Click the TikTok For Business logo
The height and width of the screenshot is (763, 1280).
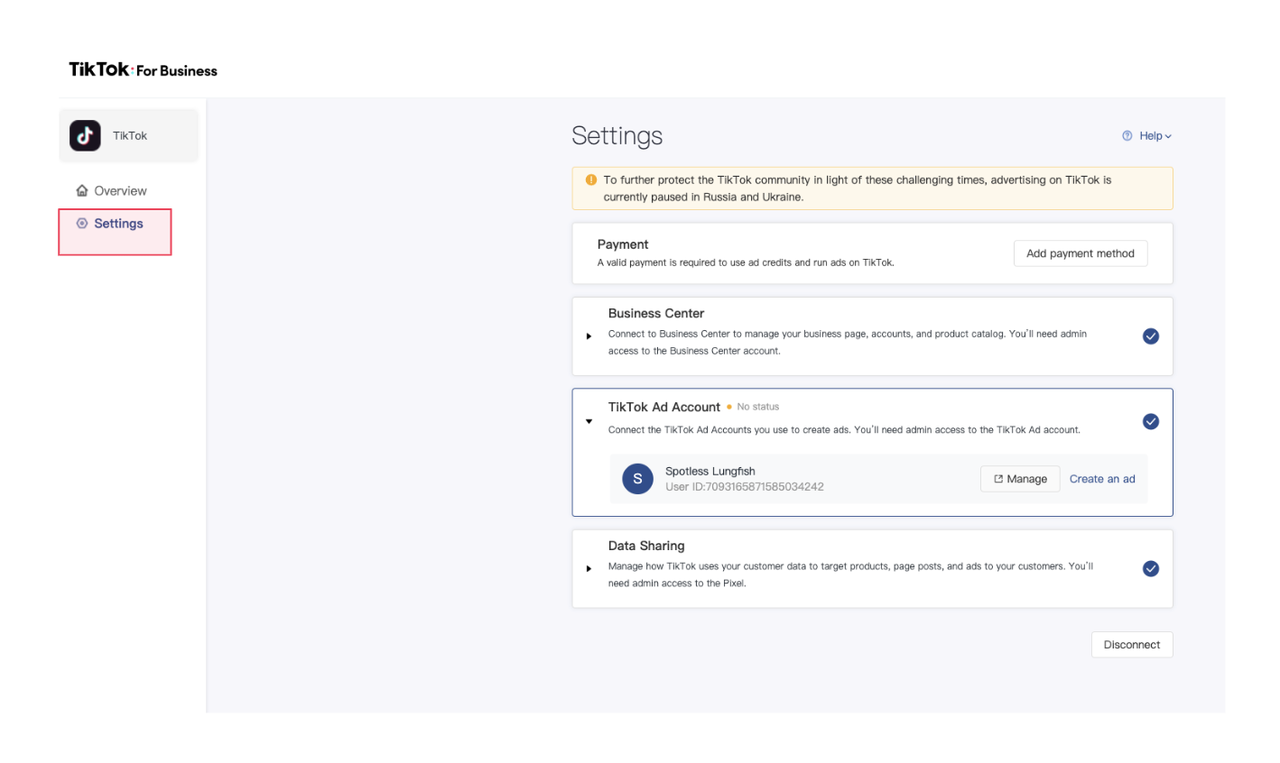143,70
